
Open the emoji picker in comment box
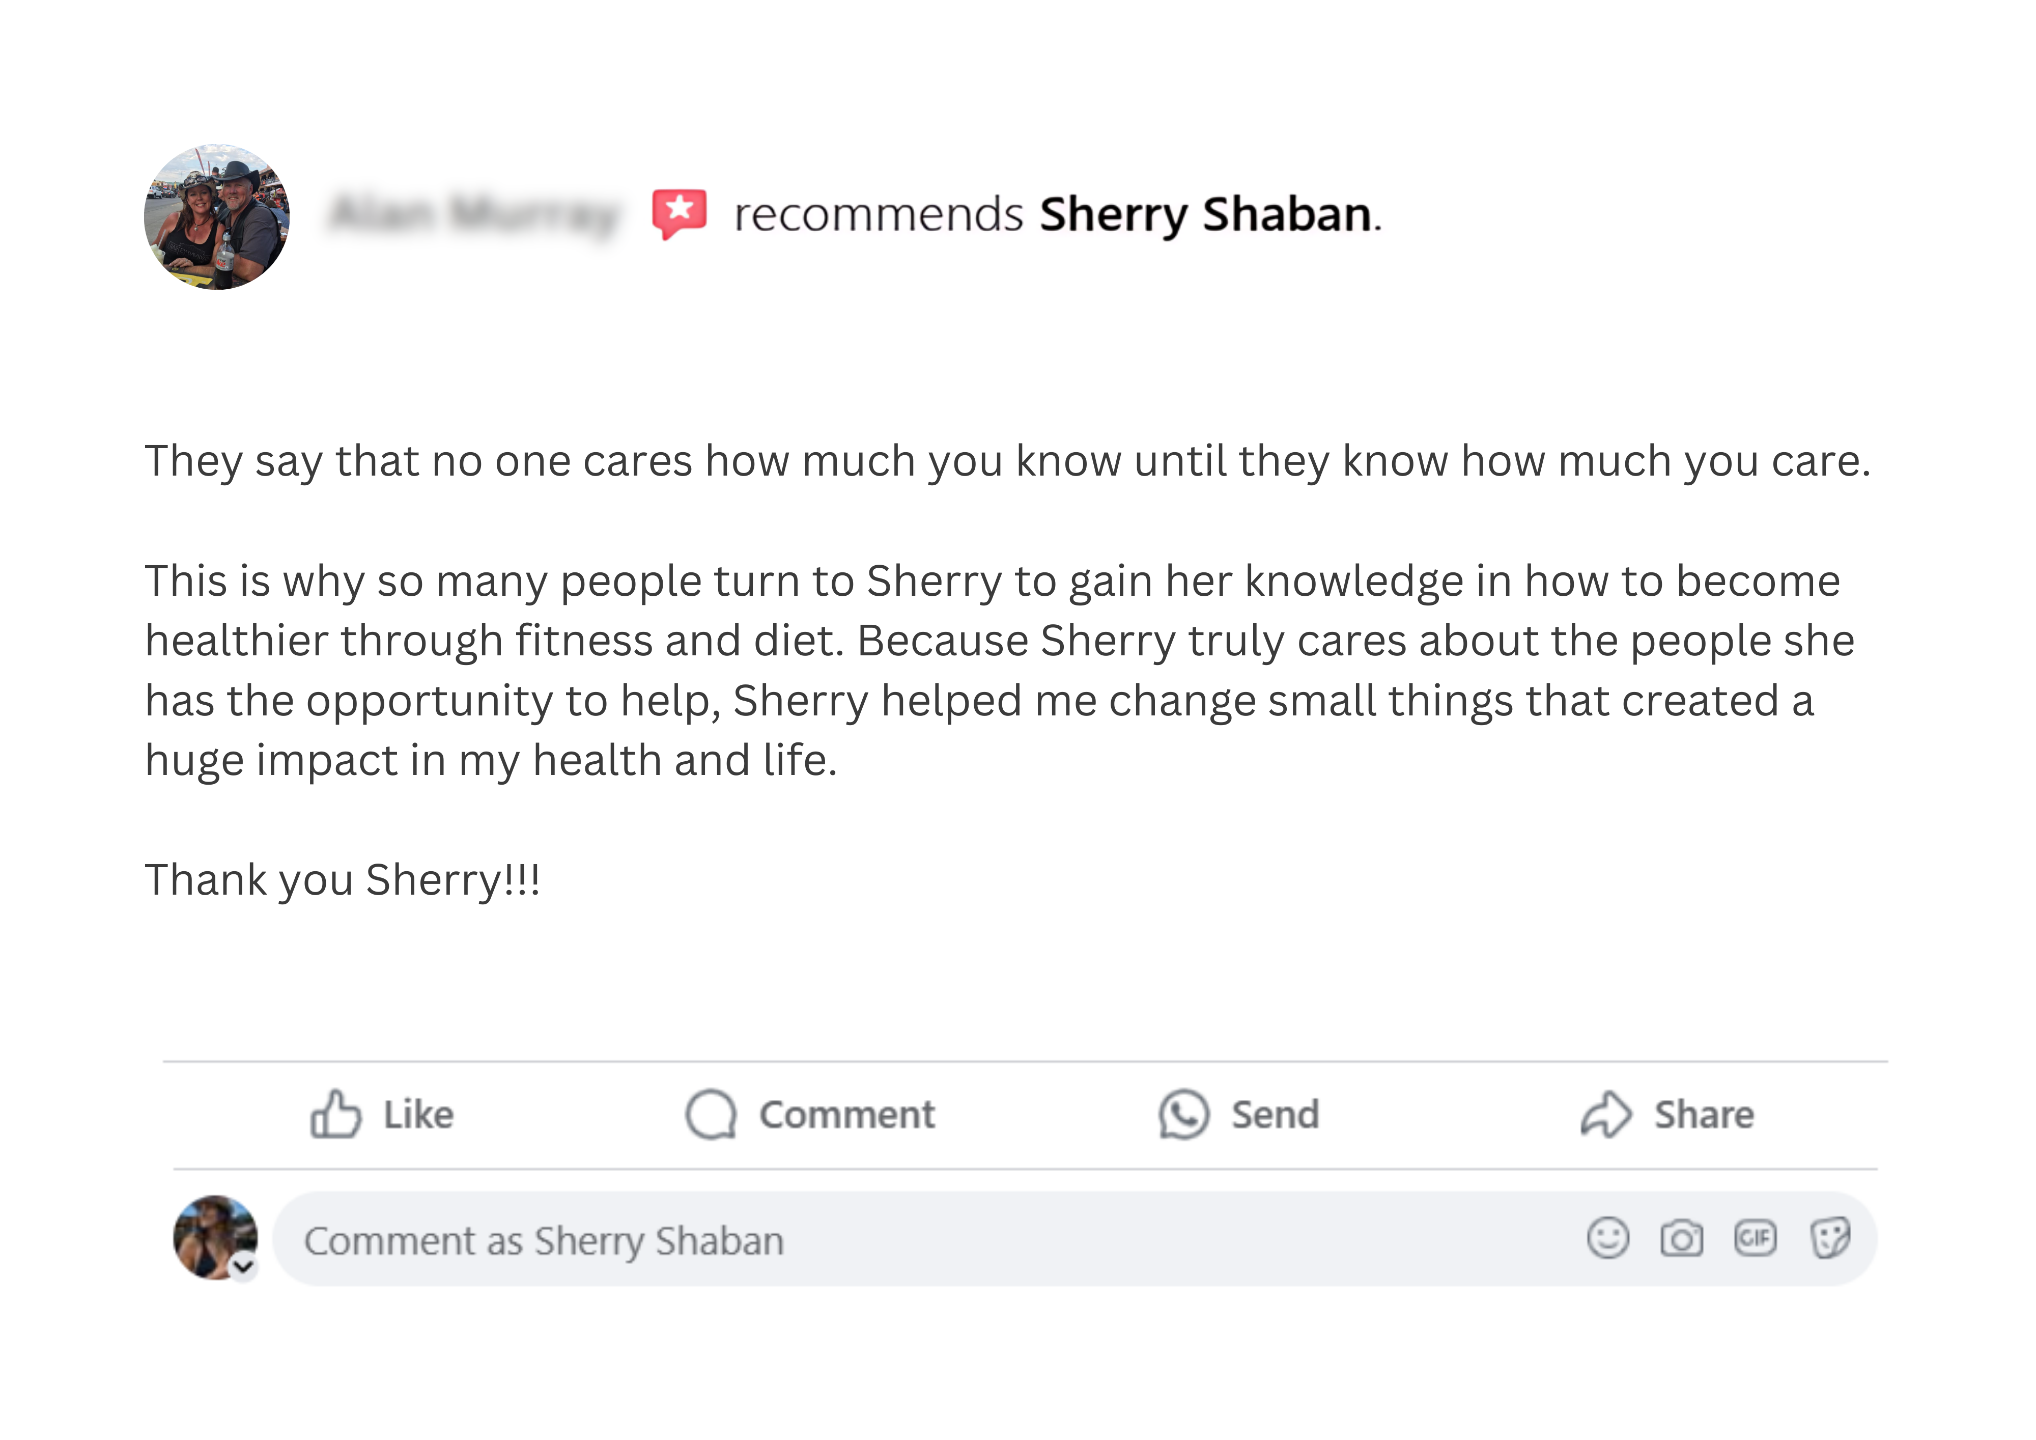pyautogui.click(x=1607, y=1238)
